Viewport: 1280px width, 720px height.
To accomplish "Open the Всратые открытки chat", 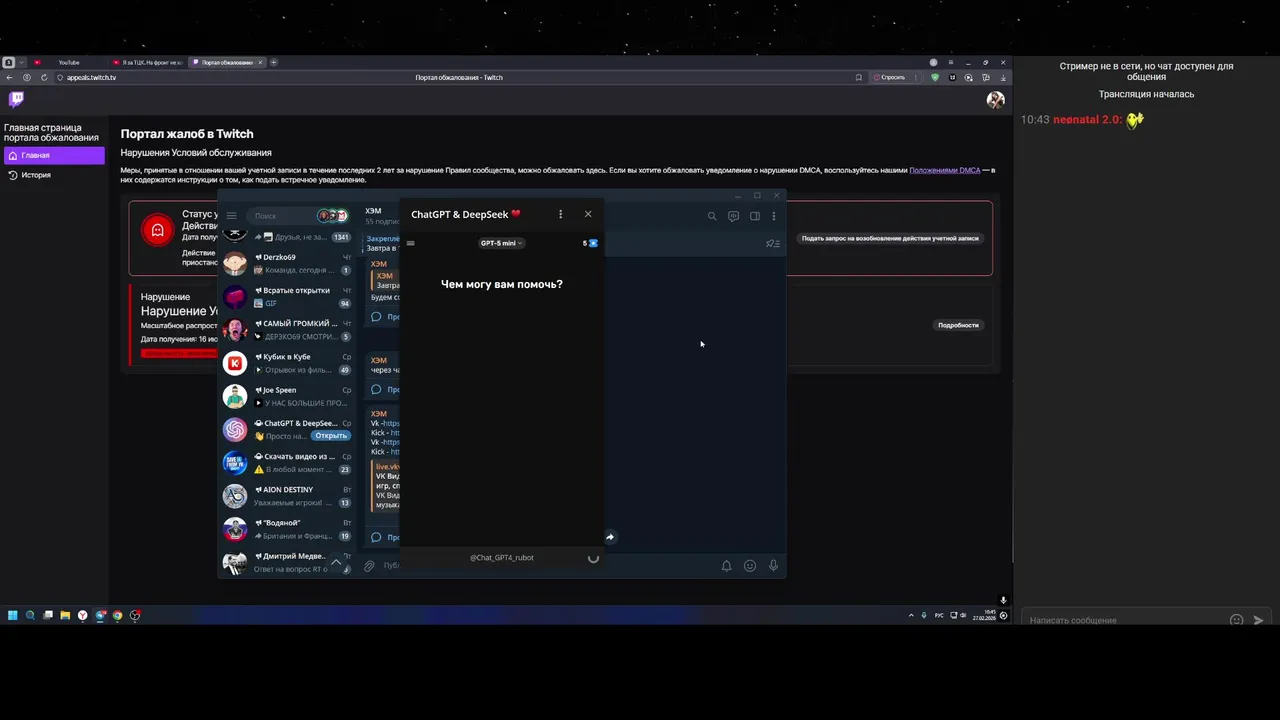I will point(287,297).
